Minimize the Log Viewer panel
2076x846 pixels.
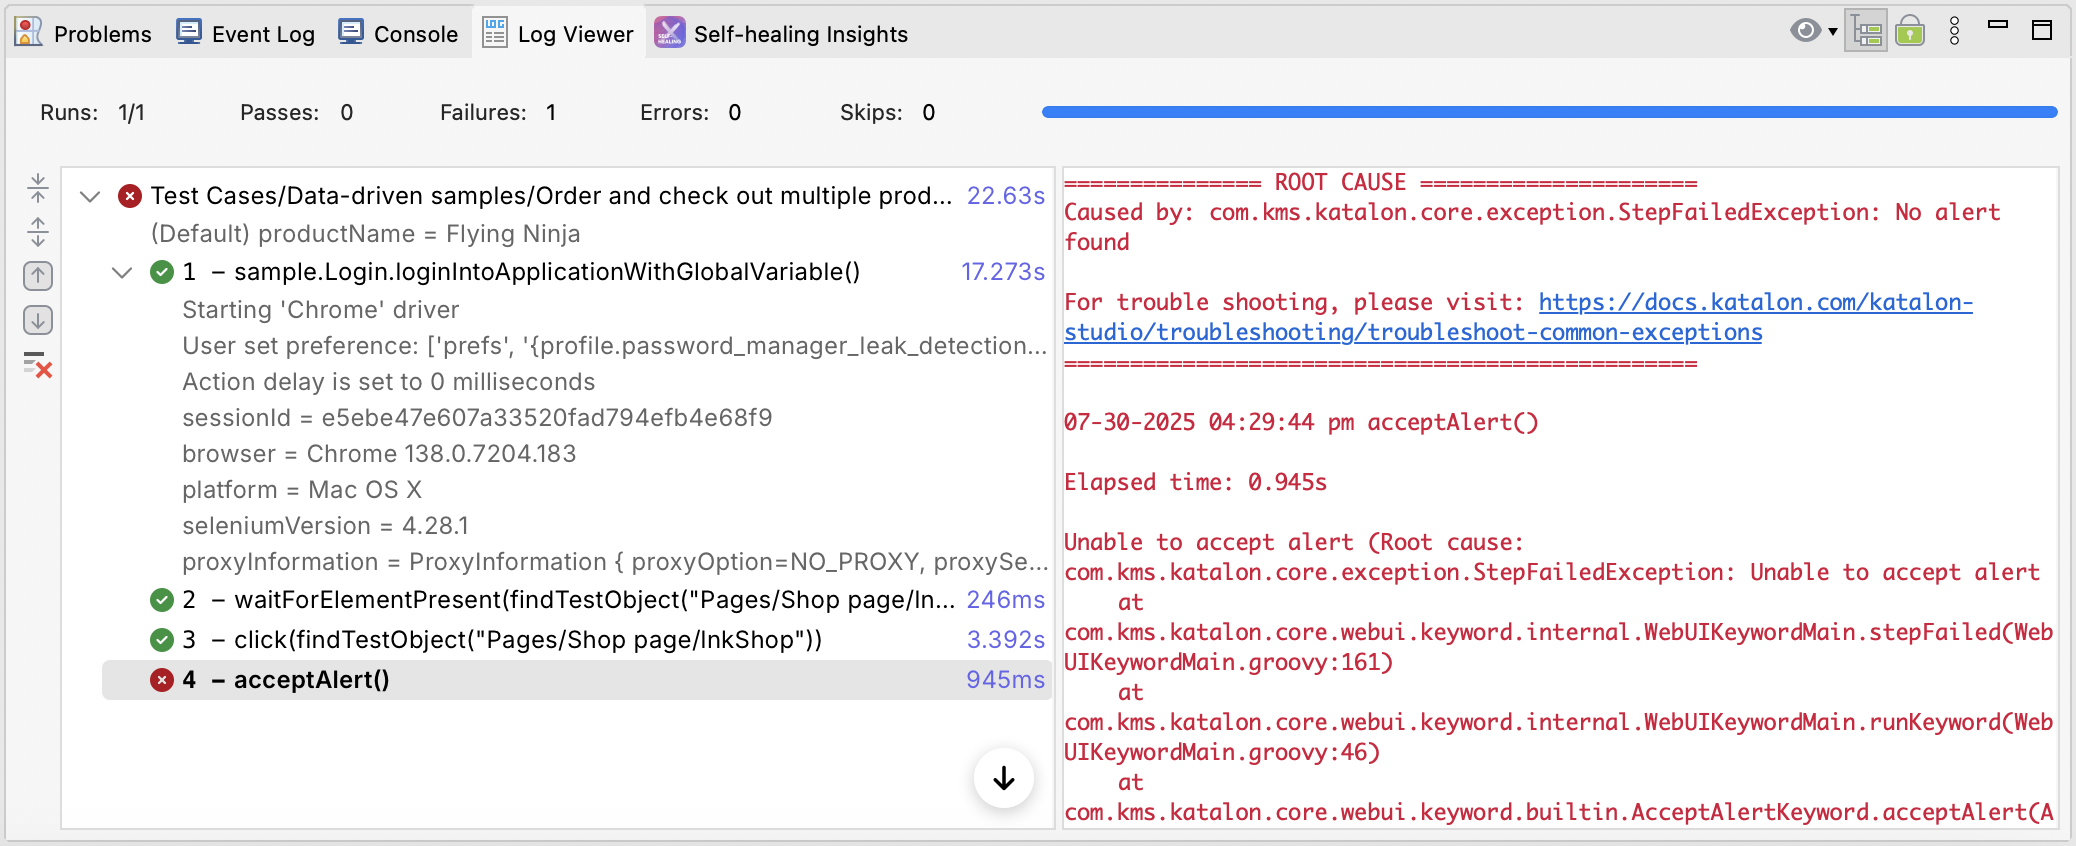point(1998,26)
